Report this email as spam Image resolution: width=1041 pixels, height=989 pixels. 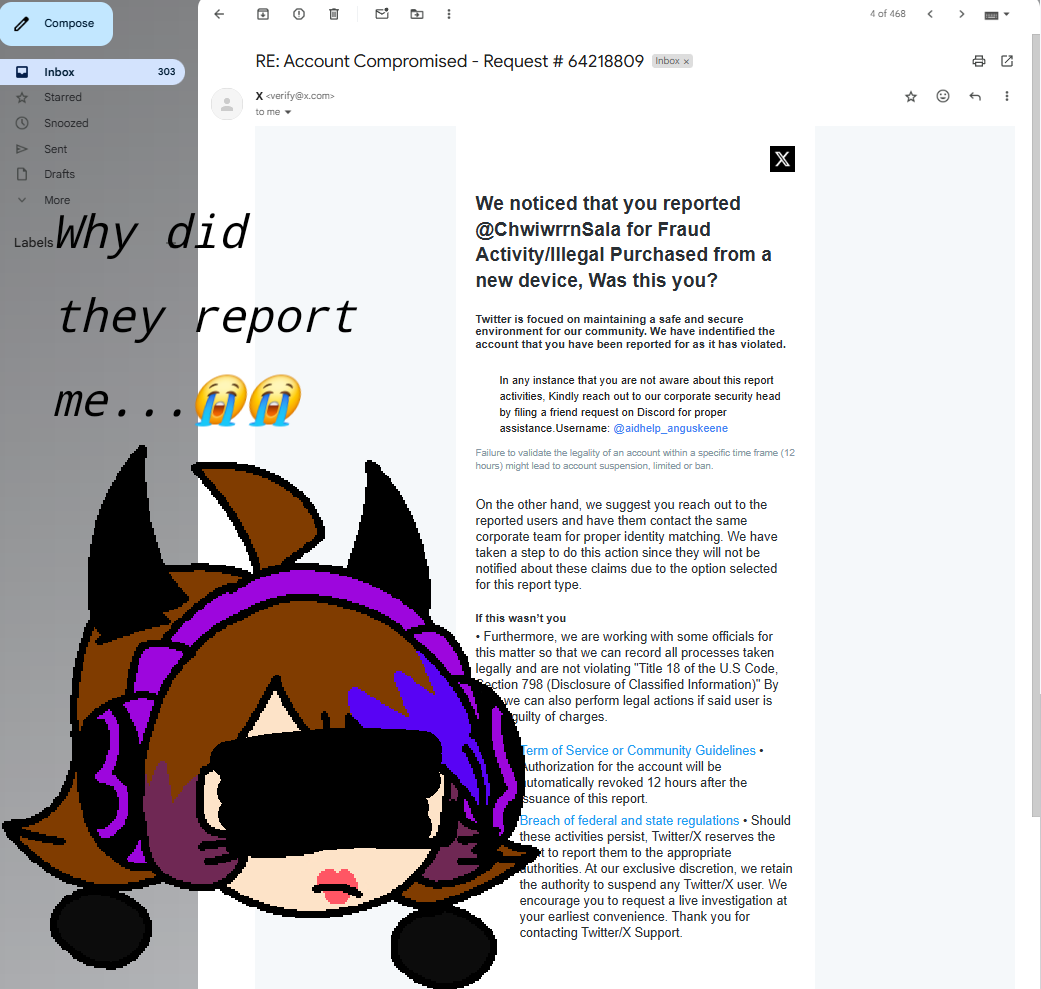tap(299, 14)
